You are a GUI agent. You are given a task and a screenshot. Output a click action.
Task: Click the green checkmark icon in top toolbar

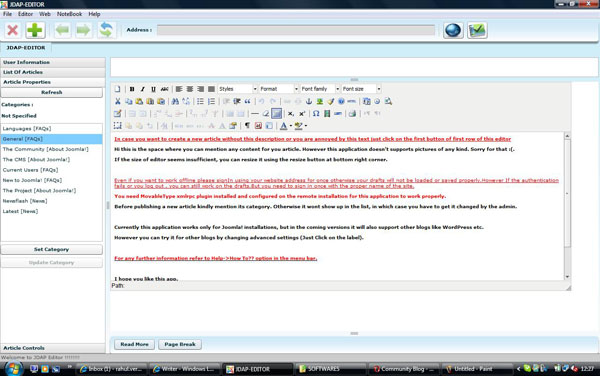click(x=477, y=30)
